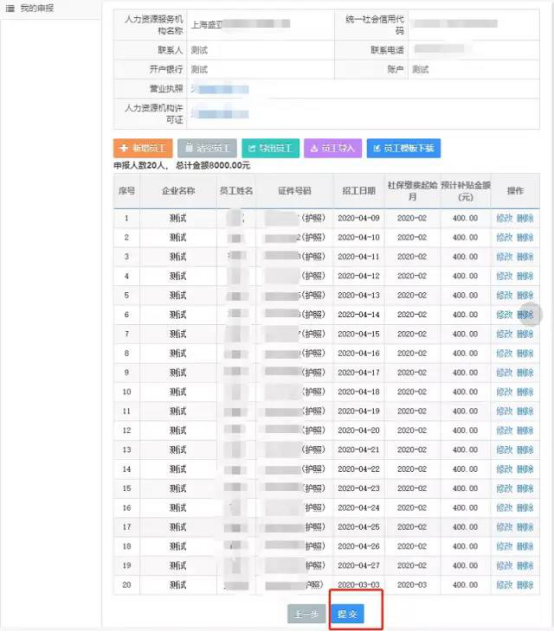Open 我的申报 in the sidebar
This screenshot has height=632, width=554.
[x=37, y=8]
